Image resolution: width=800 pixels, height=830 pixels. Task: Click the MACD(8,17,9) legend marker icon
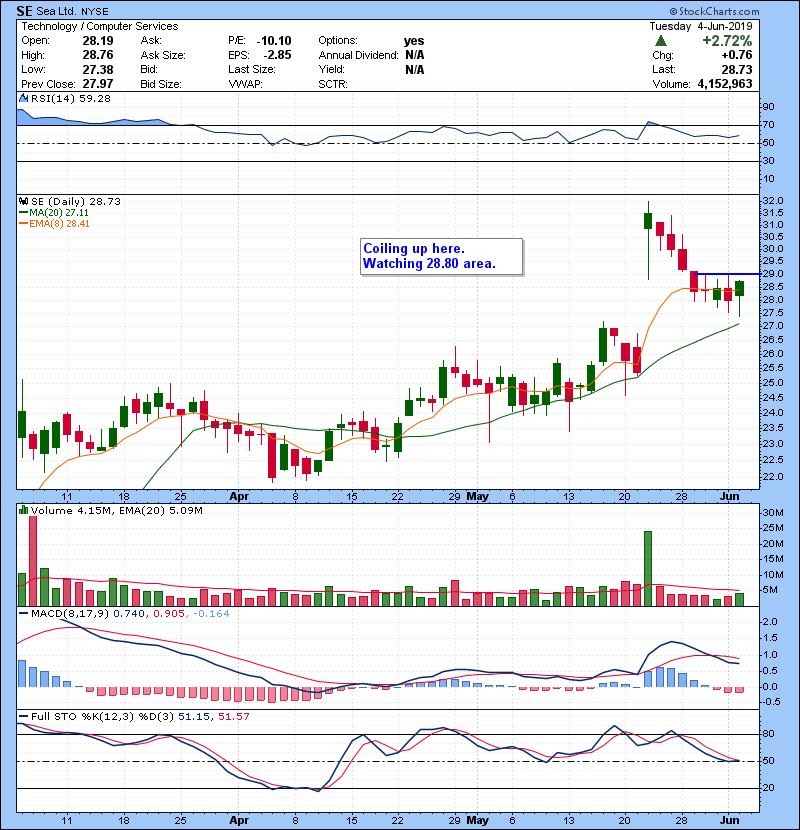tap(22, 612)
